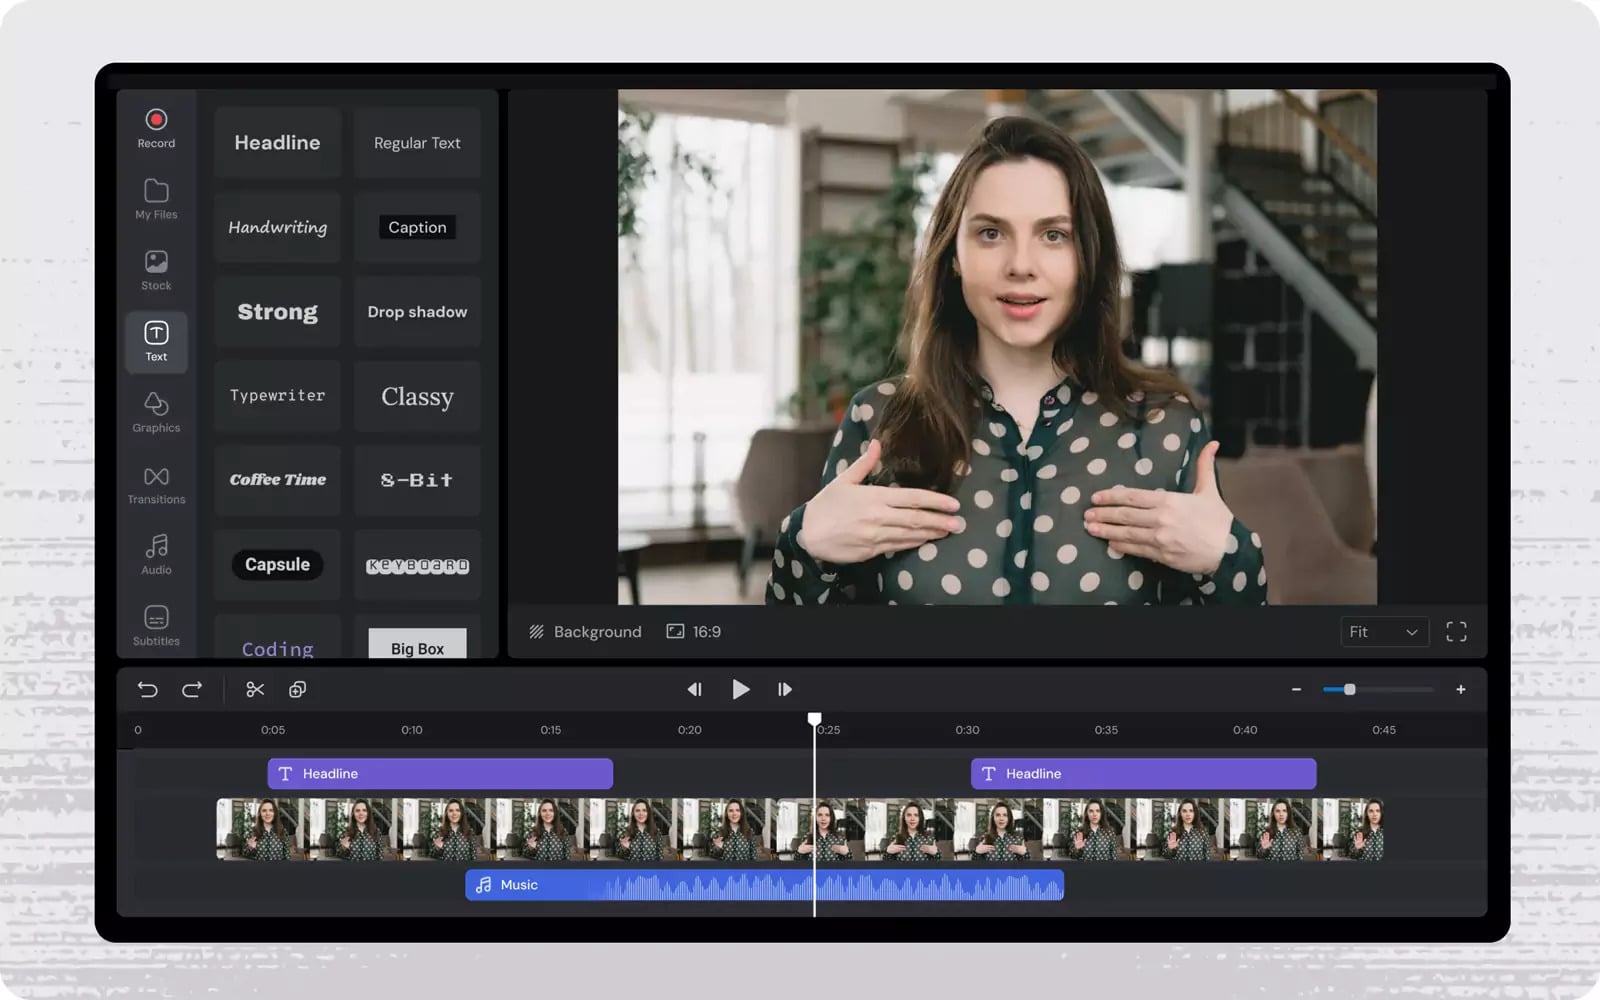Click the Background button
This screenshot has width=1600, height=1000.
tap(585, 632)
